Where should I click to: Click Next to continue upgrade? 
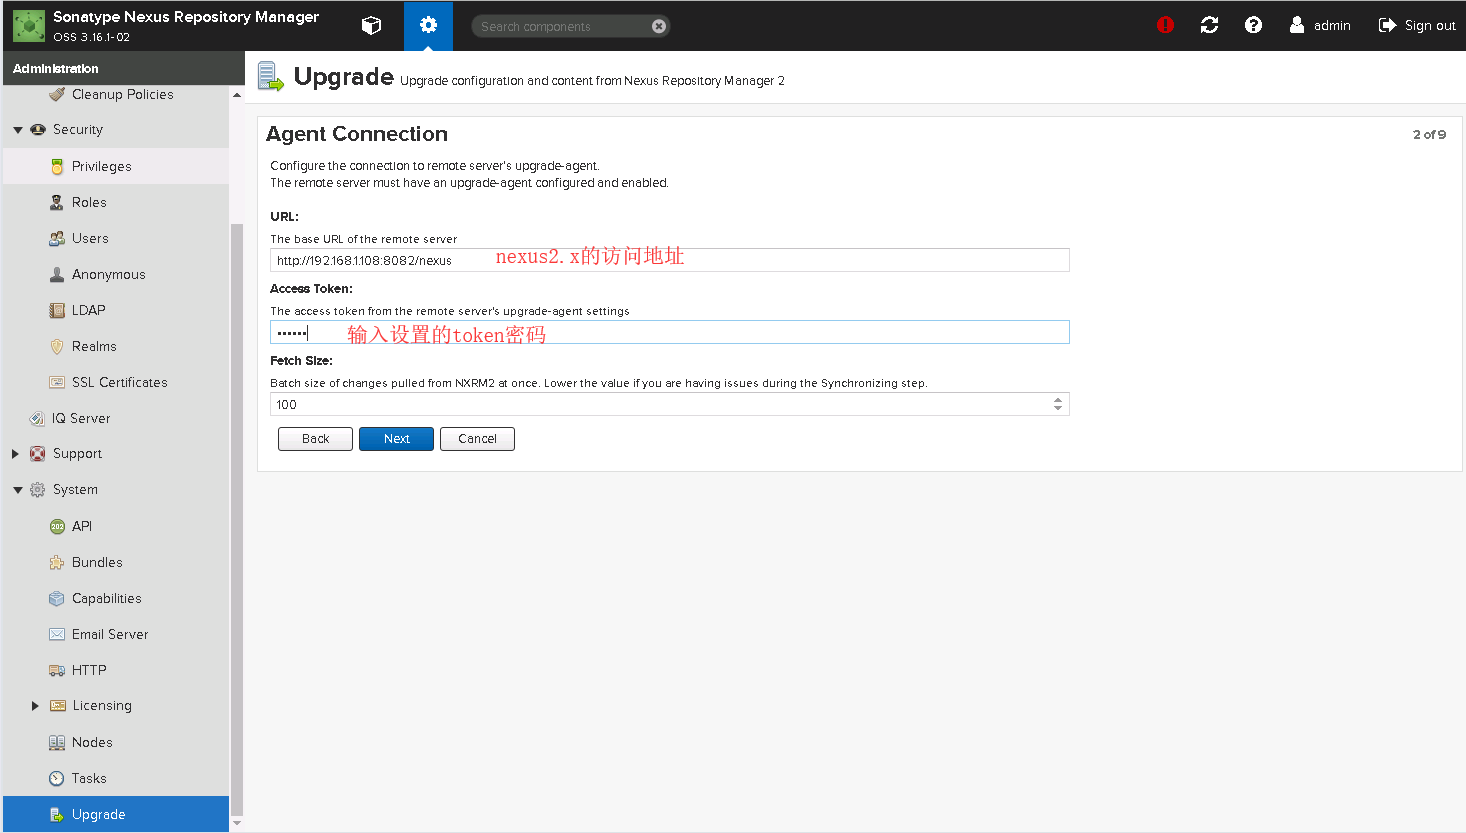[396, 439]
